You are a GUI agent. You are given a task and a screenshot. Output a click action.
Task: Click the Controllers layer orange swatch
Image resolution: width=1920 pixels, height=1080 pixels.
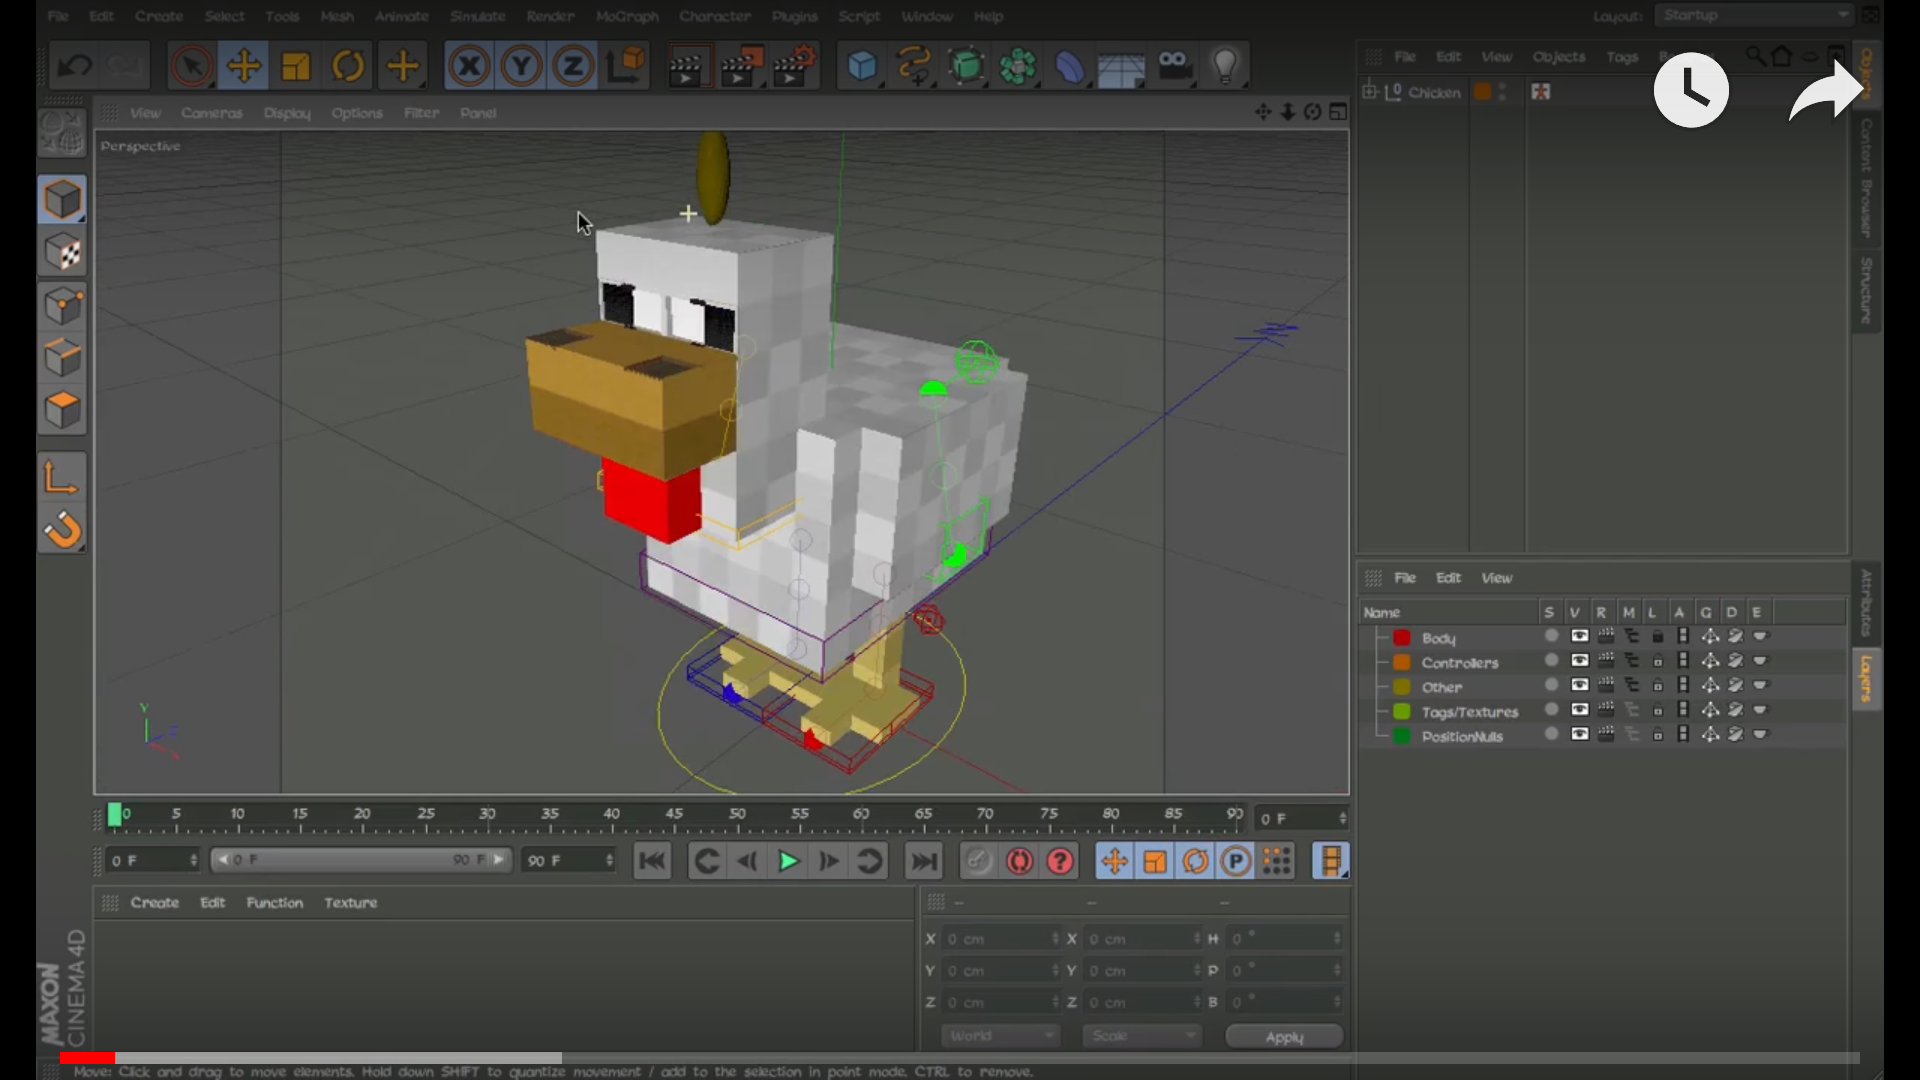click(x=1402, y=662)
